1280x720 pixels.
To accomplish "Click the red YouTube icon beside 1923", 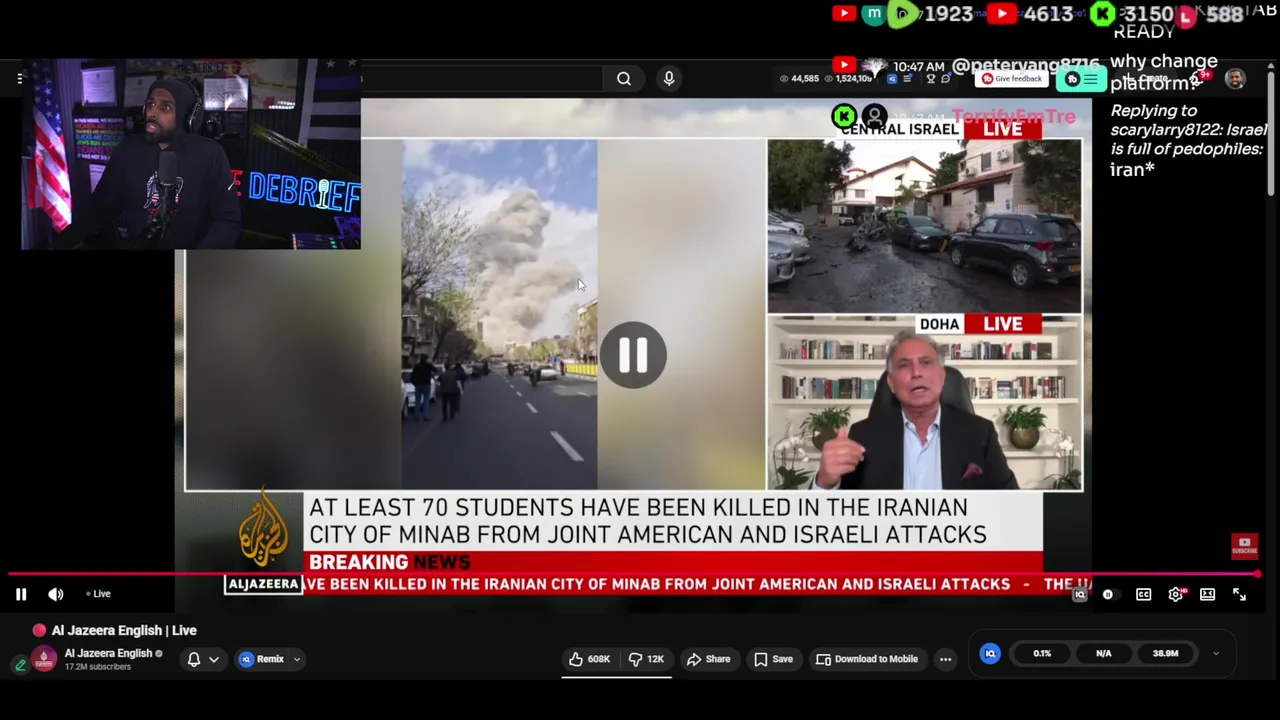I will [x=843, y=13].
